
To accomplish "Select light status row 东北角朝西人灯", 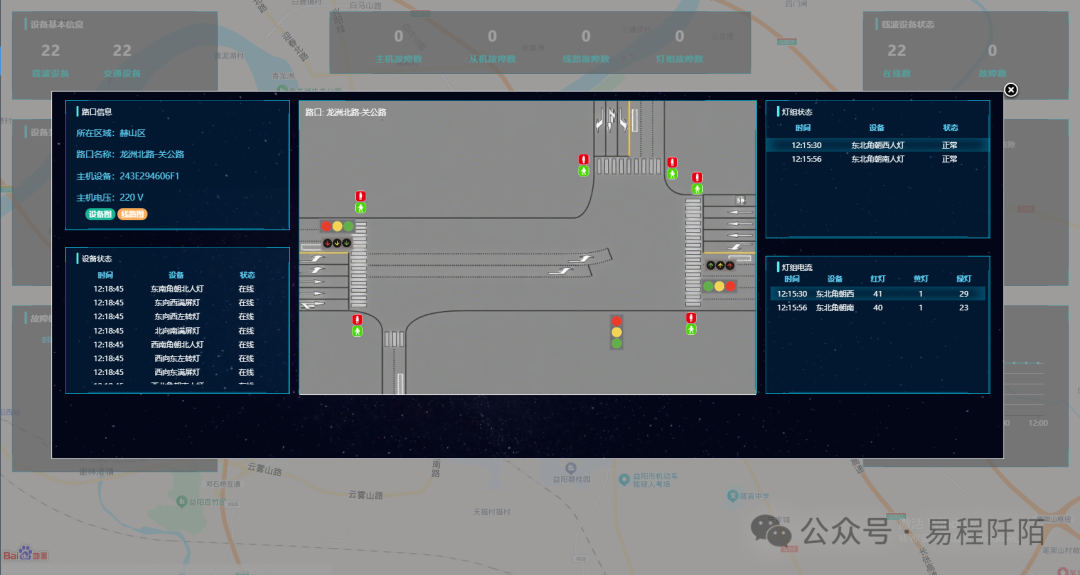I will click(878, 145).
